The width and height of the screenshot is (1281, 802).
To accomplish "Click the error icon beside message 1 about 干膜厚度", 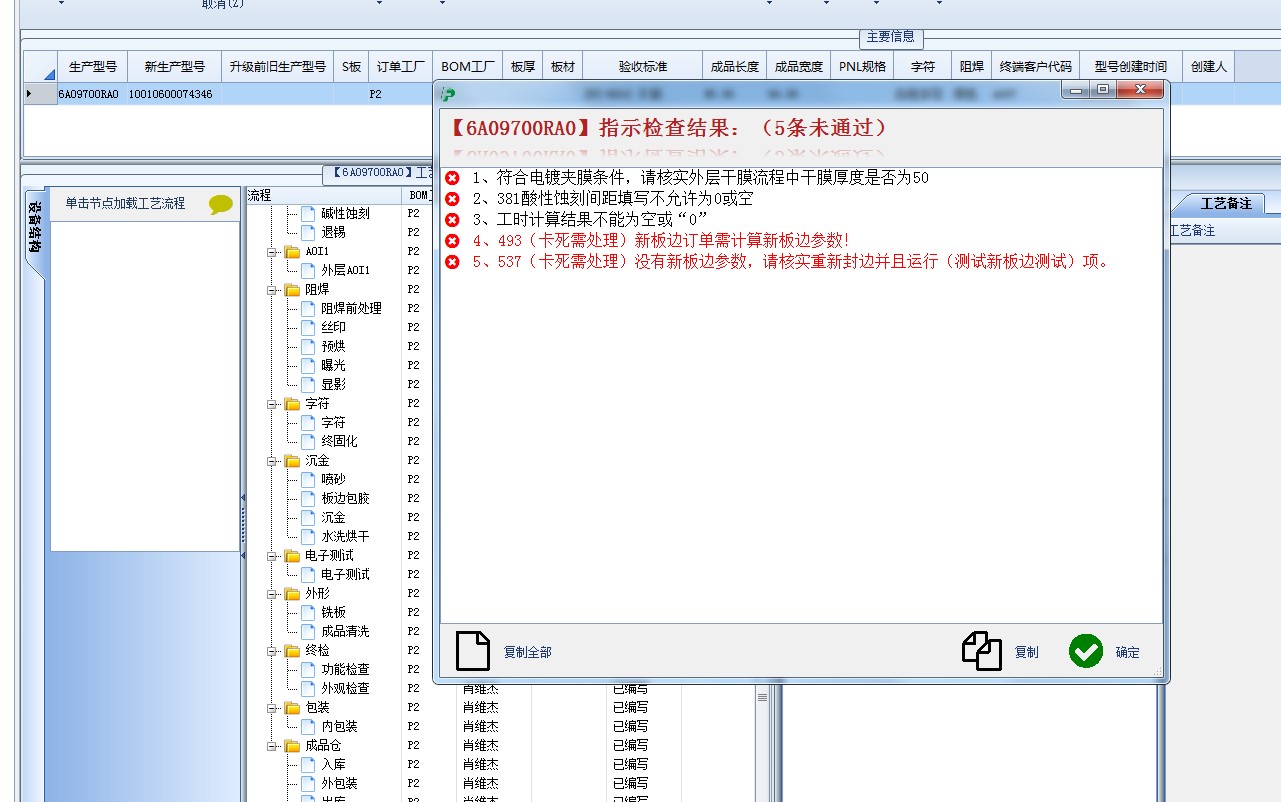I will coord(452,178).
